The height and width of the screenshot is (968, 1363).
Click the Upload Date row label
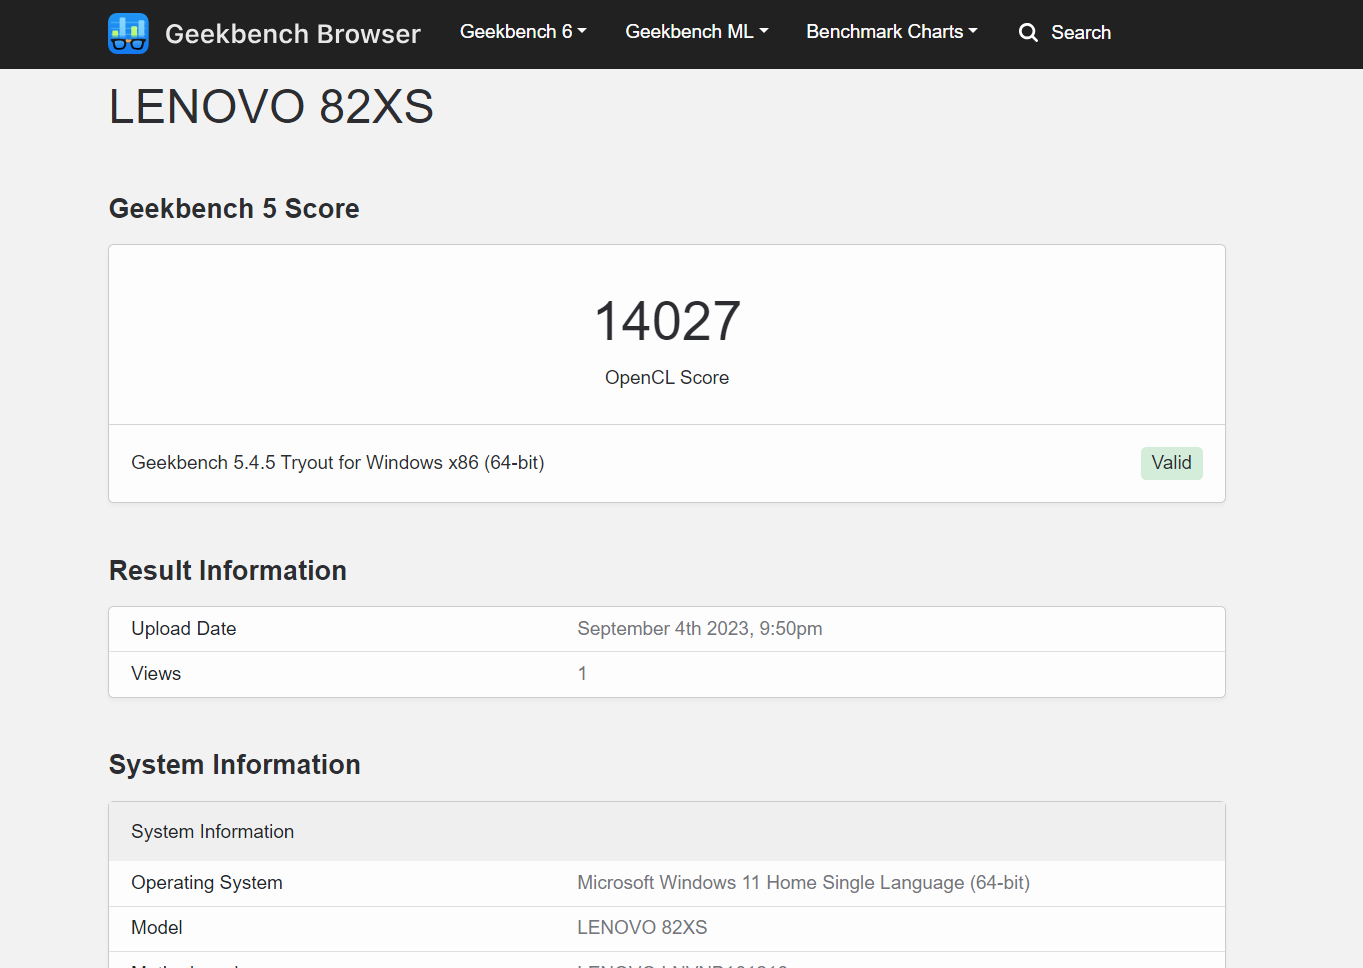point(184,629)
